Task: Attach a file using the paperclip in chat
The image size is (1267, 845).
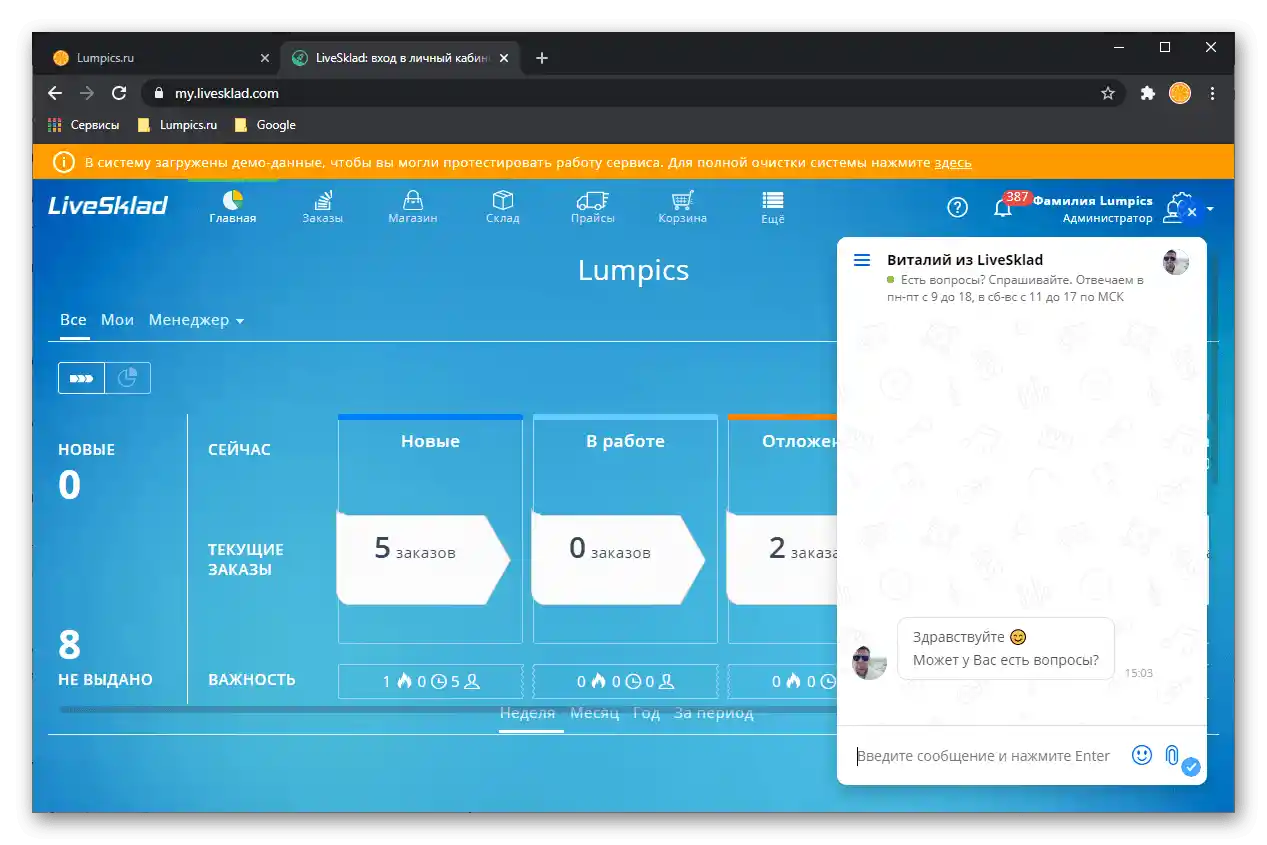Action: click(x=1170, y=755)
